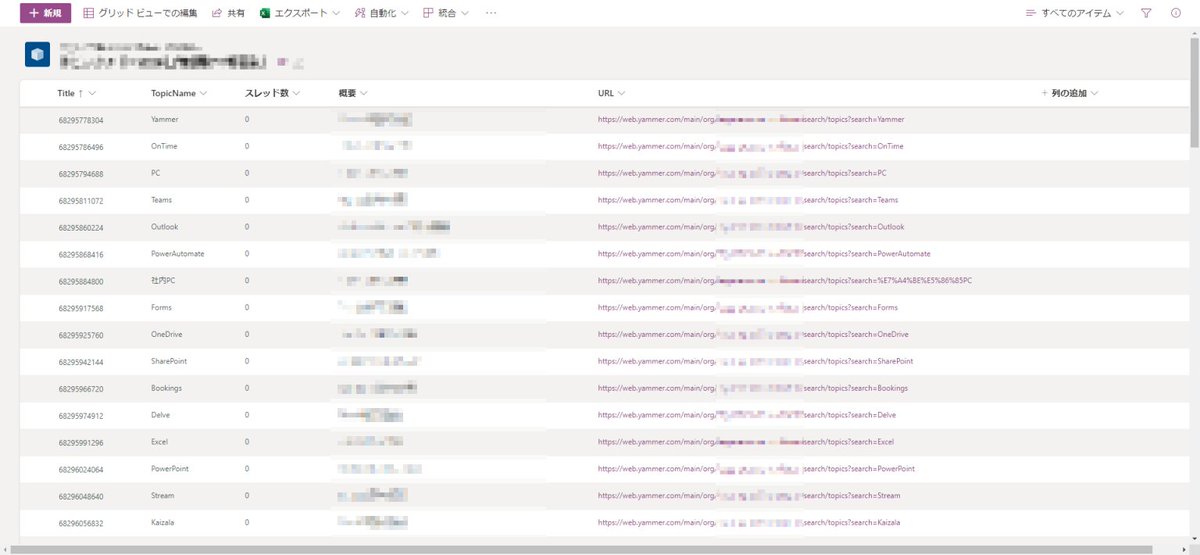This screenshot has height=555, width=1200.
Task: Expand the Export (エクスポート) dropdown arrow
Action: pos(335,13)
